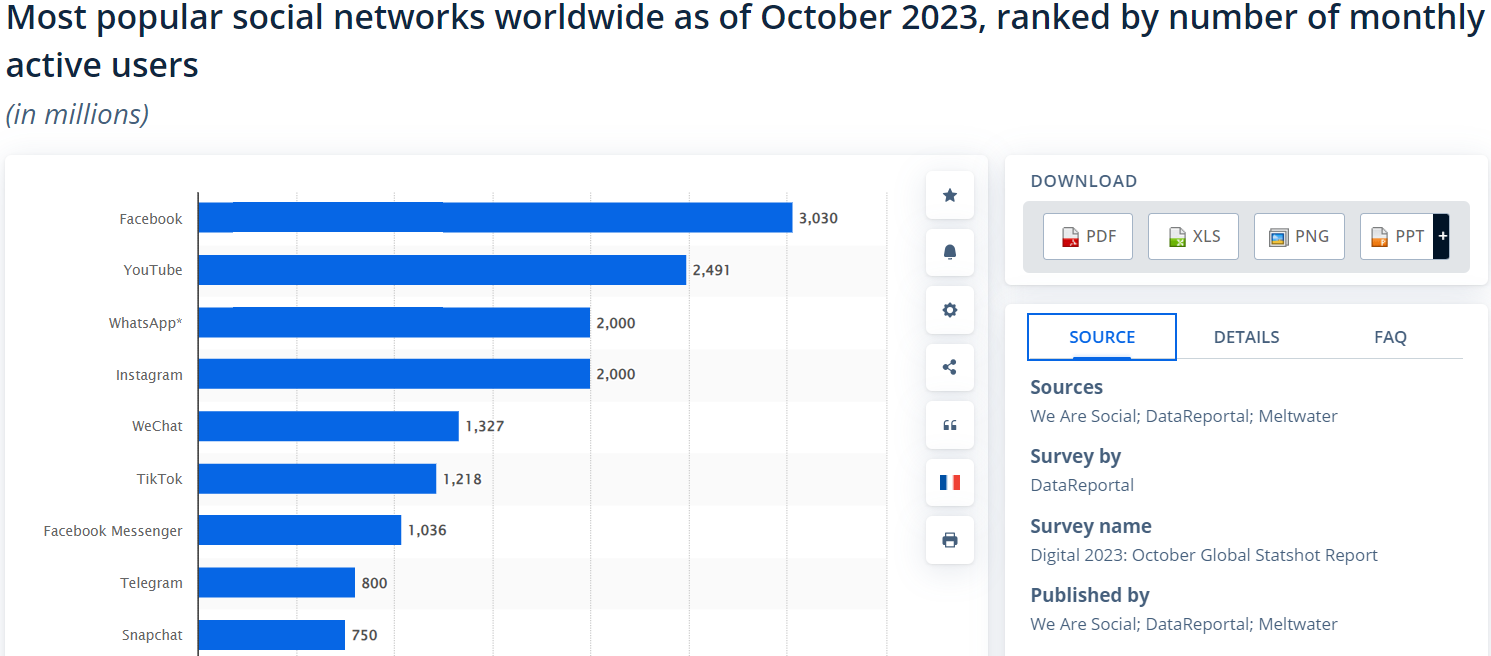Click the WhatsApp* axis label

tap(146, 323)
